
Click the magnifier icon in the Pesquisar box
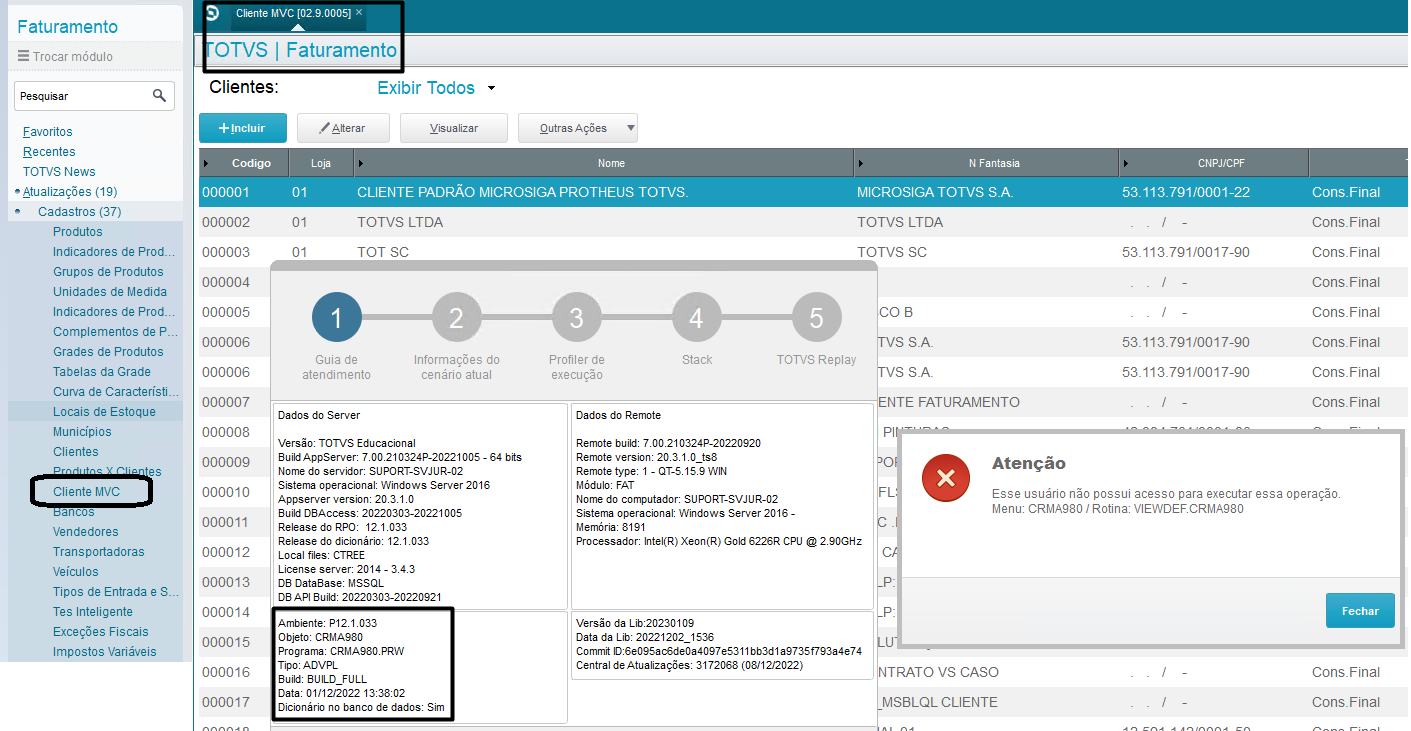(159, 96)
